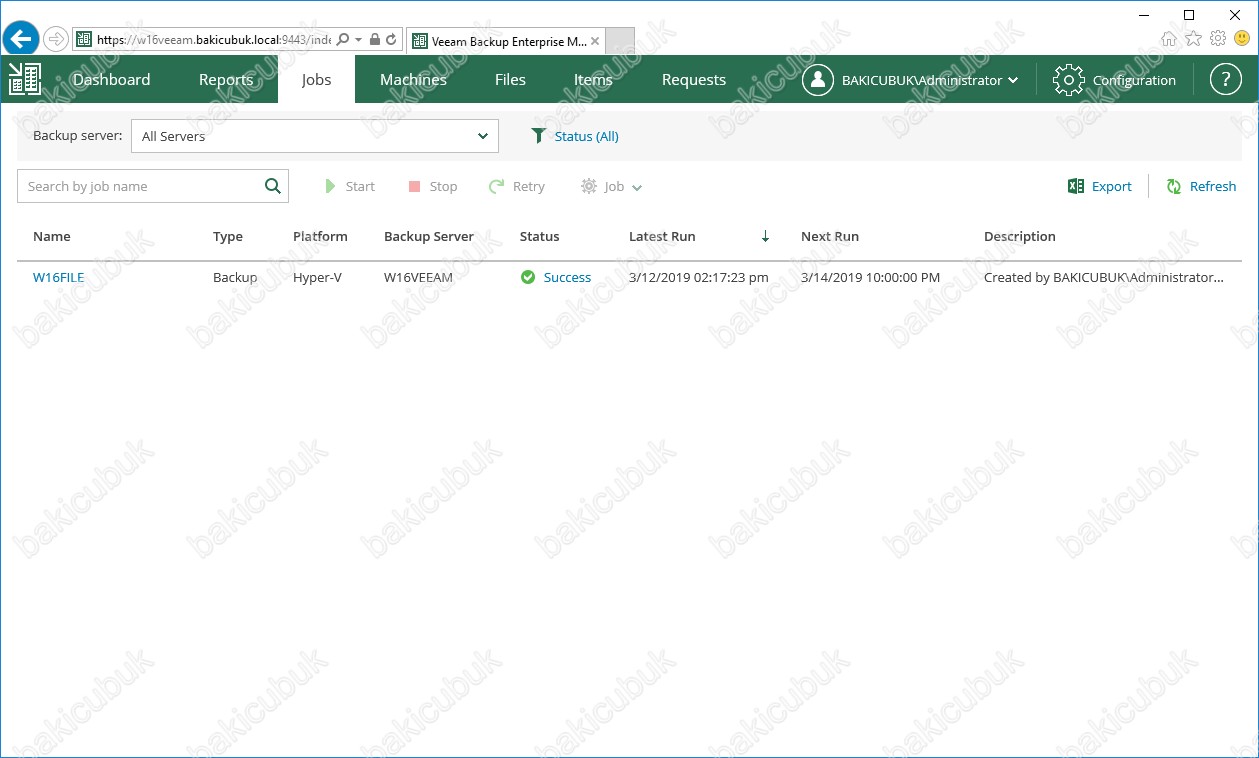This screenshot has width=1259, height=758.
Task: Click the search magnifier in job search
Action: click(273, 186)
